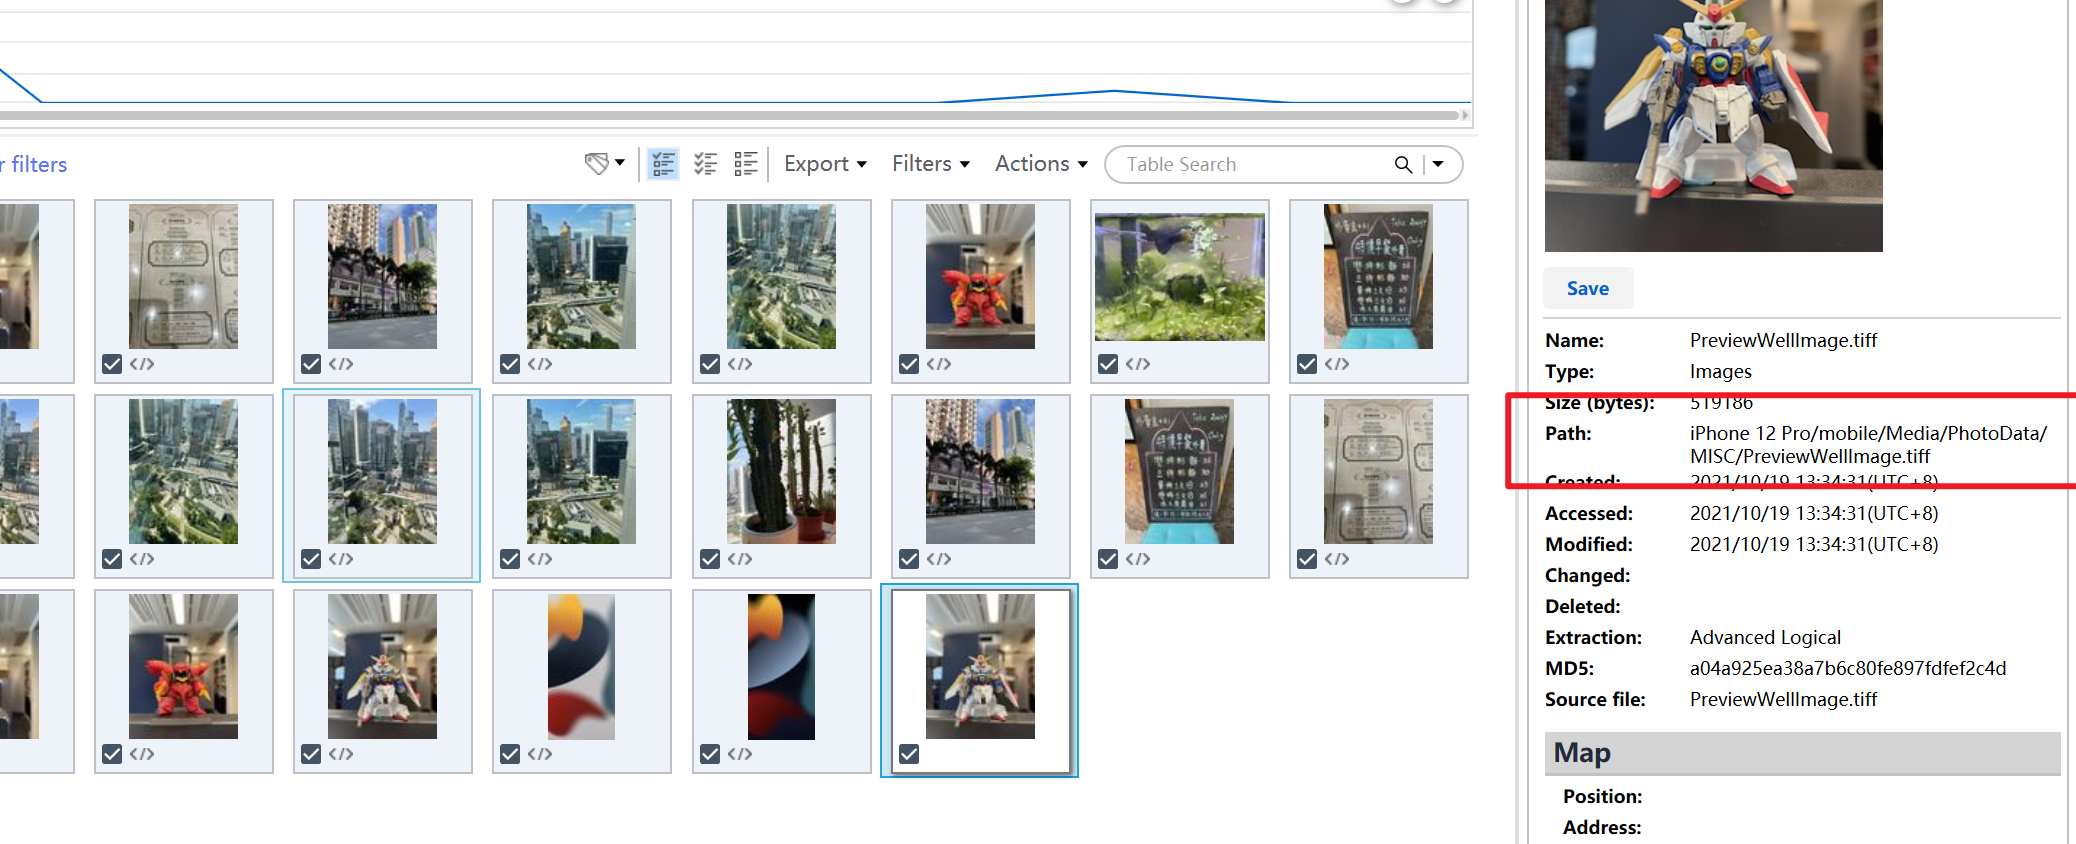Uncheck the top-row red robot checkbox
This screenshot has height=844, width=2076.
click(x=909, y=364)
